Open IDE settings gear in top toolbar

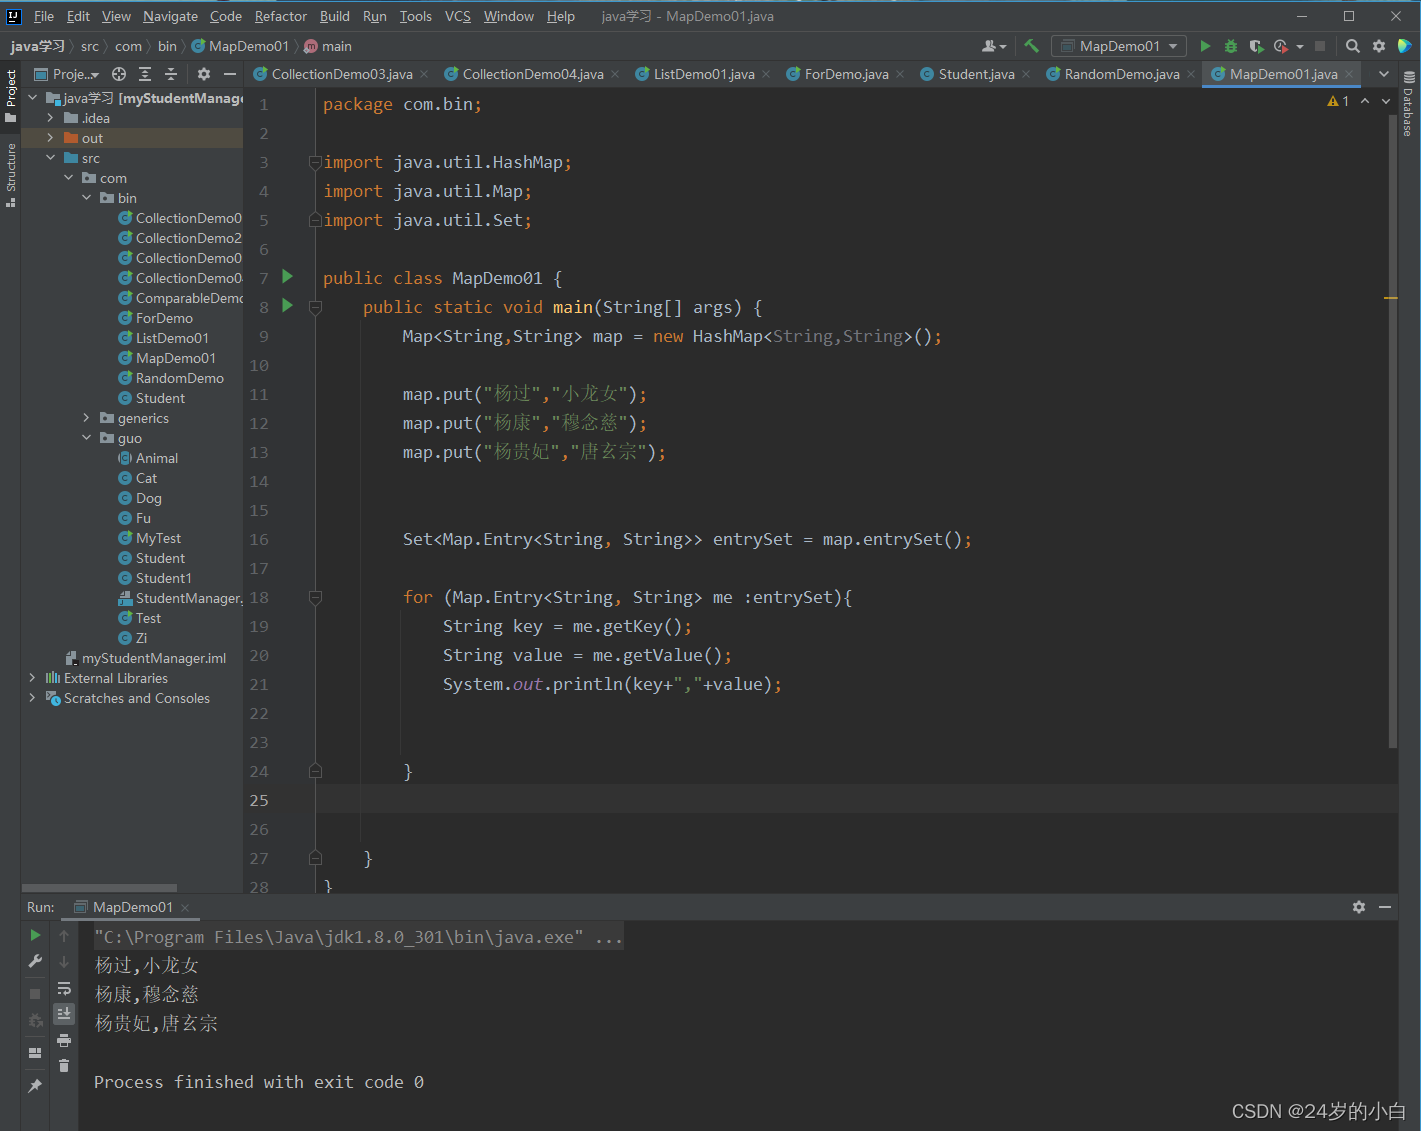pyautogui.click(x=1379, y=46)
